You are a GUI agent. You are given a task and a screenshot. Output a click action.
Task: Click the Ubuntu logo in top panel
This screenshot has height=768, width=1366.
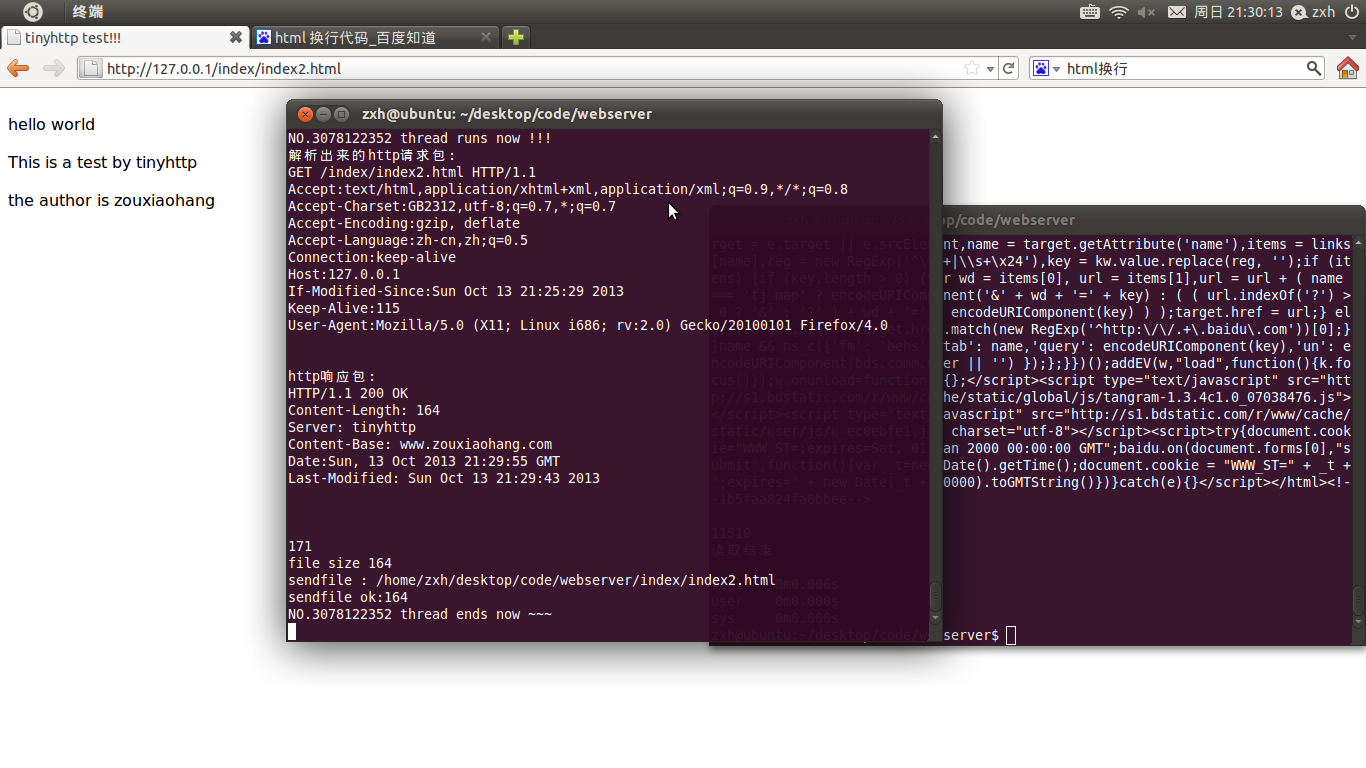click(x=32, y=12)
